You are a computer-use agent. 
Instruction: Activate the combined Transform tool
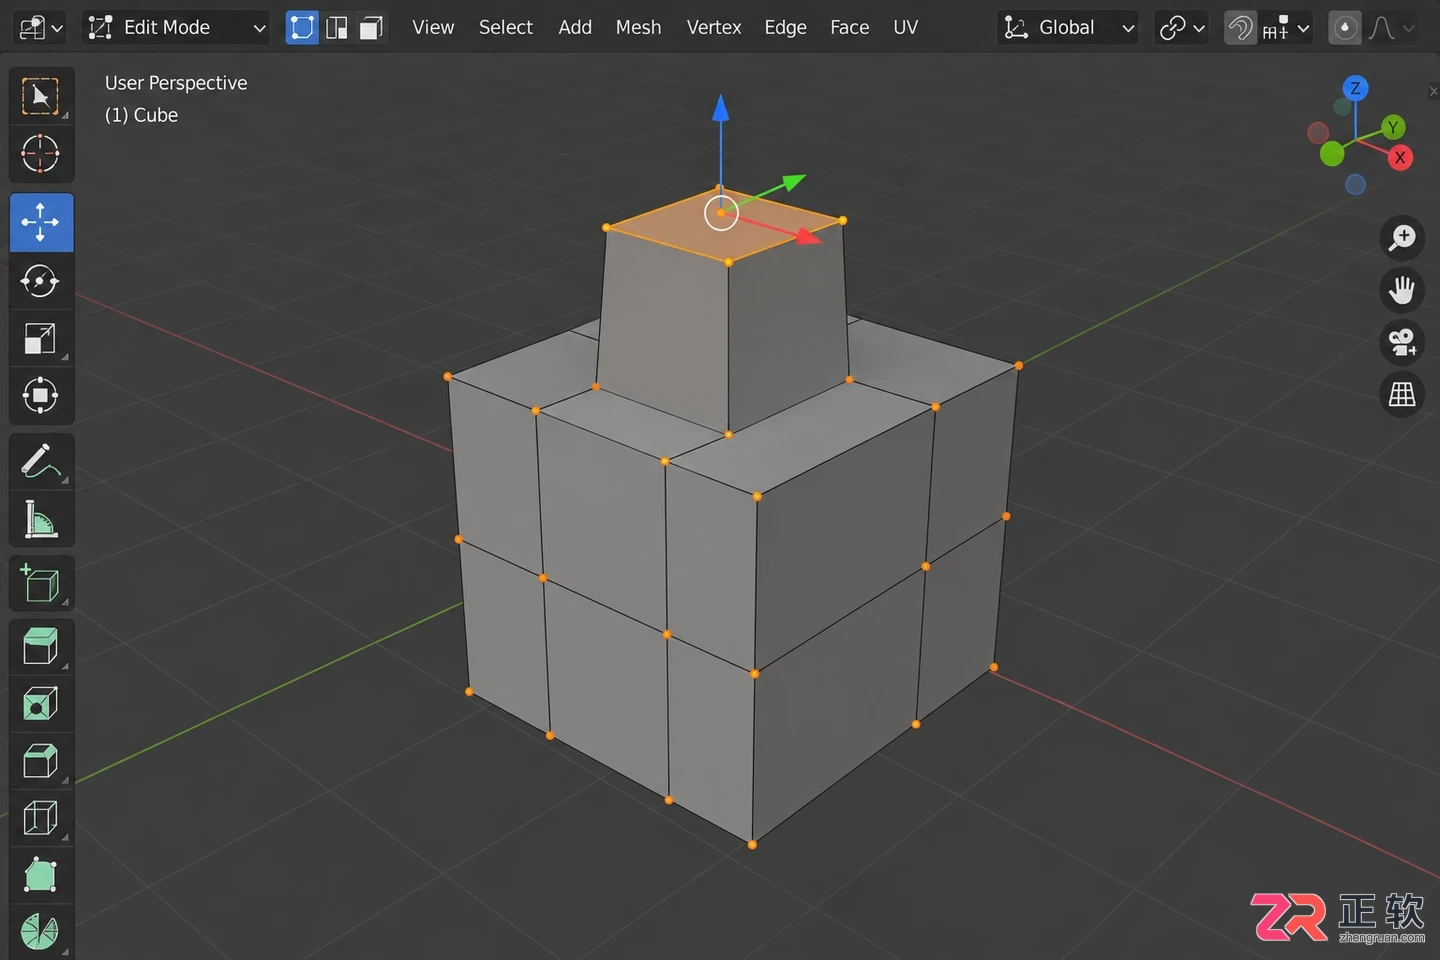point(41,395)
